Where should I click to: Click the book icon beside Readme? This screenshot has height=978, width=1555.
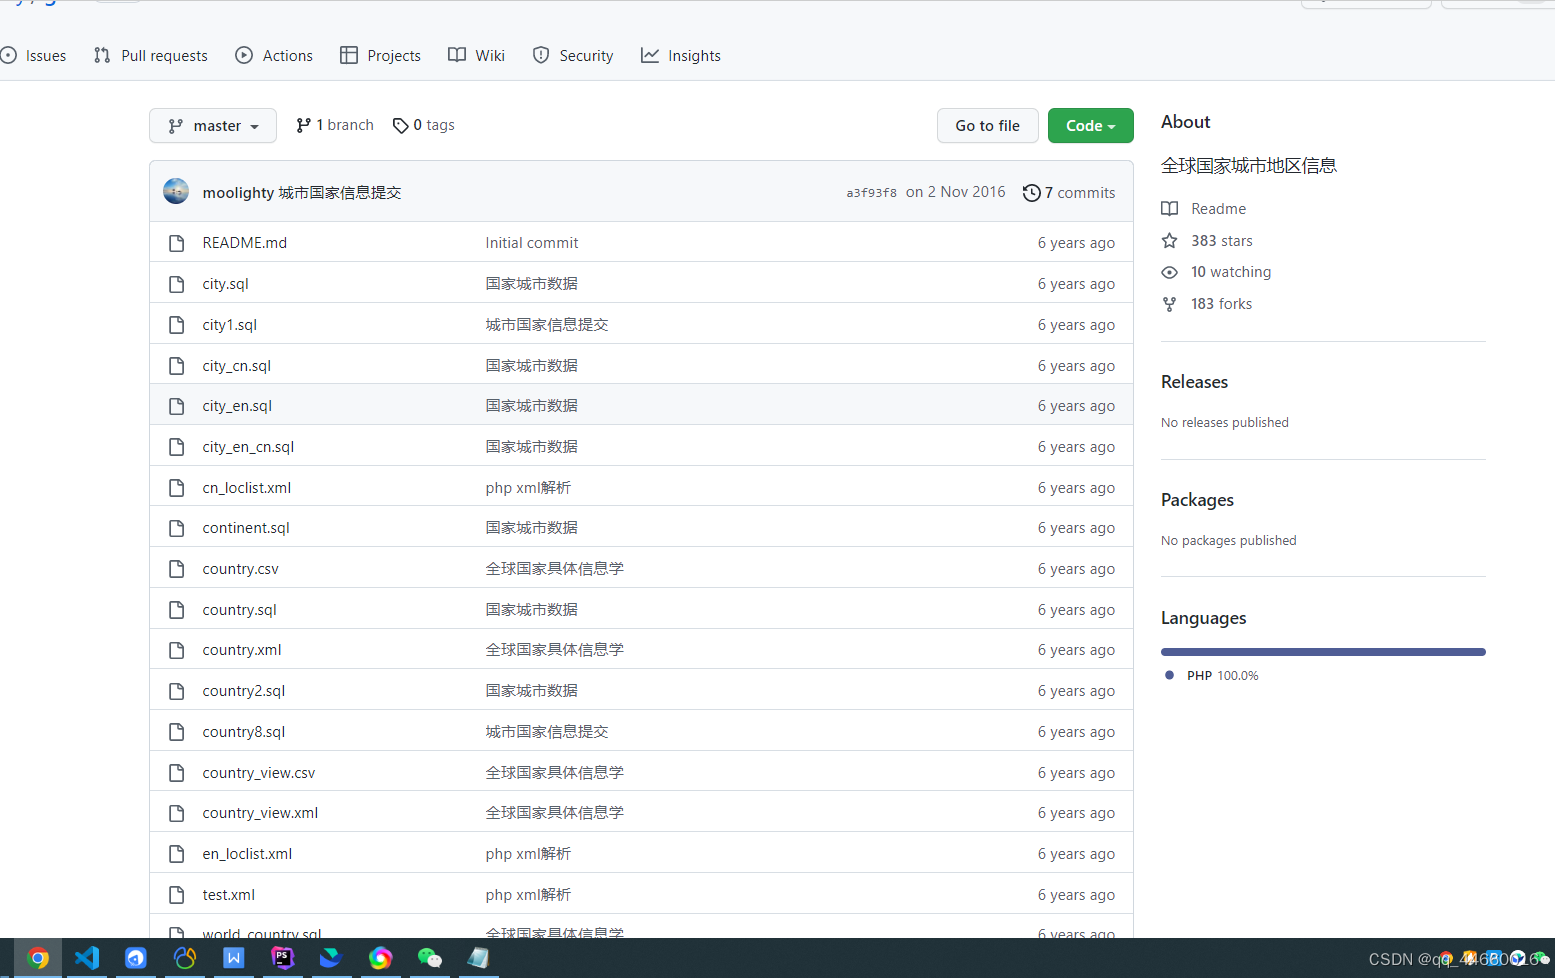point(1169,209)
